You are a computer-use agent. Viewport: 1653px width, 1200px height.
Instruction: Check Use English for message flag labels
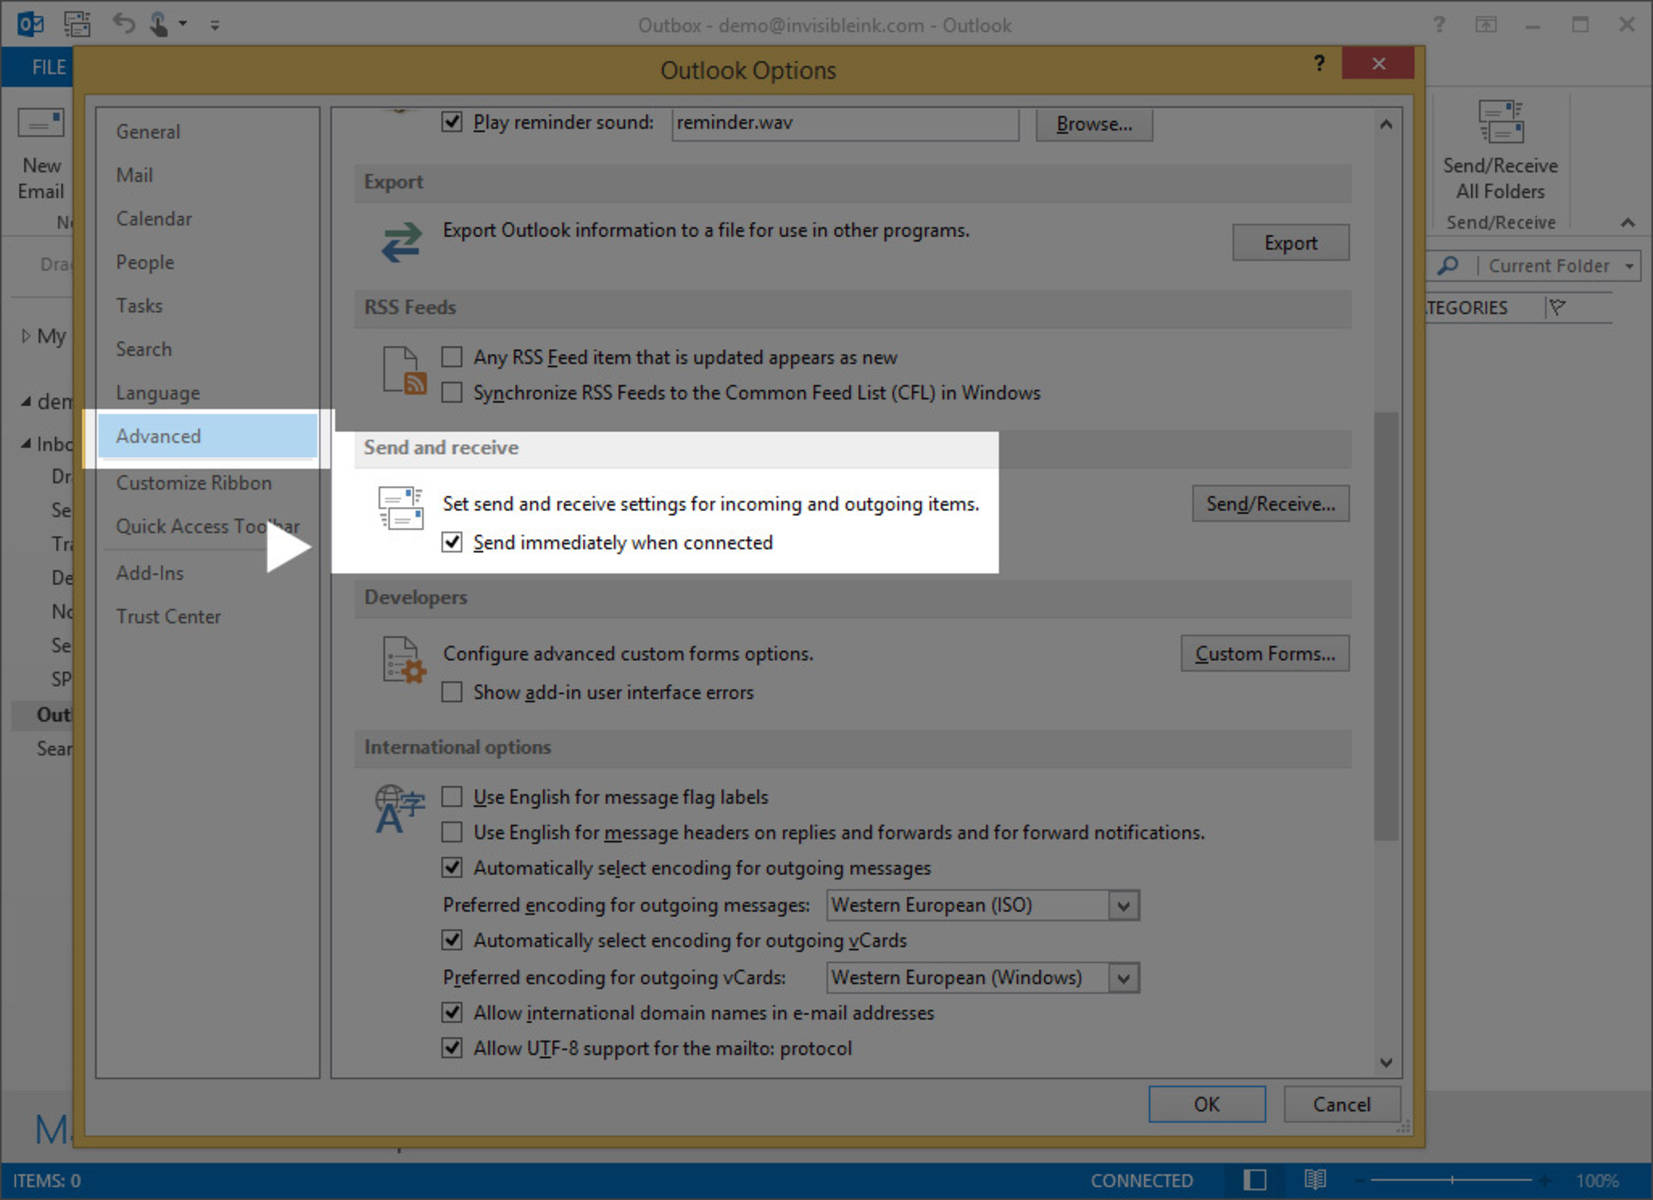click(x=452, y=797)
